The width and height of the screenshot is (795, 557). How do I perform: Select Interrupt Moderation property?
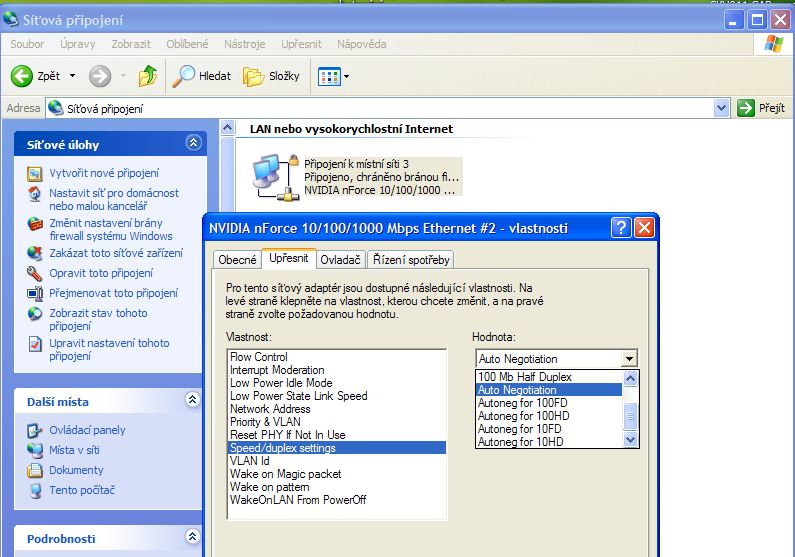pyautogui.click(x=337, y=370)
